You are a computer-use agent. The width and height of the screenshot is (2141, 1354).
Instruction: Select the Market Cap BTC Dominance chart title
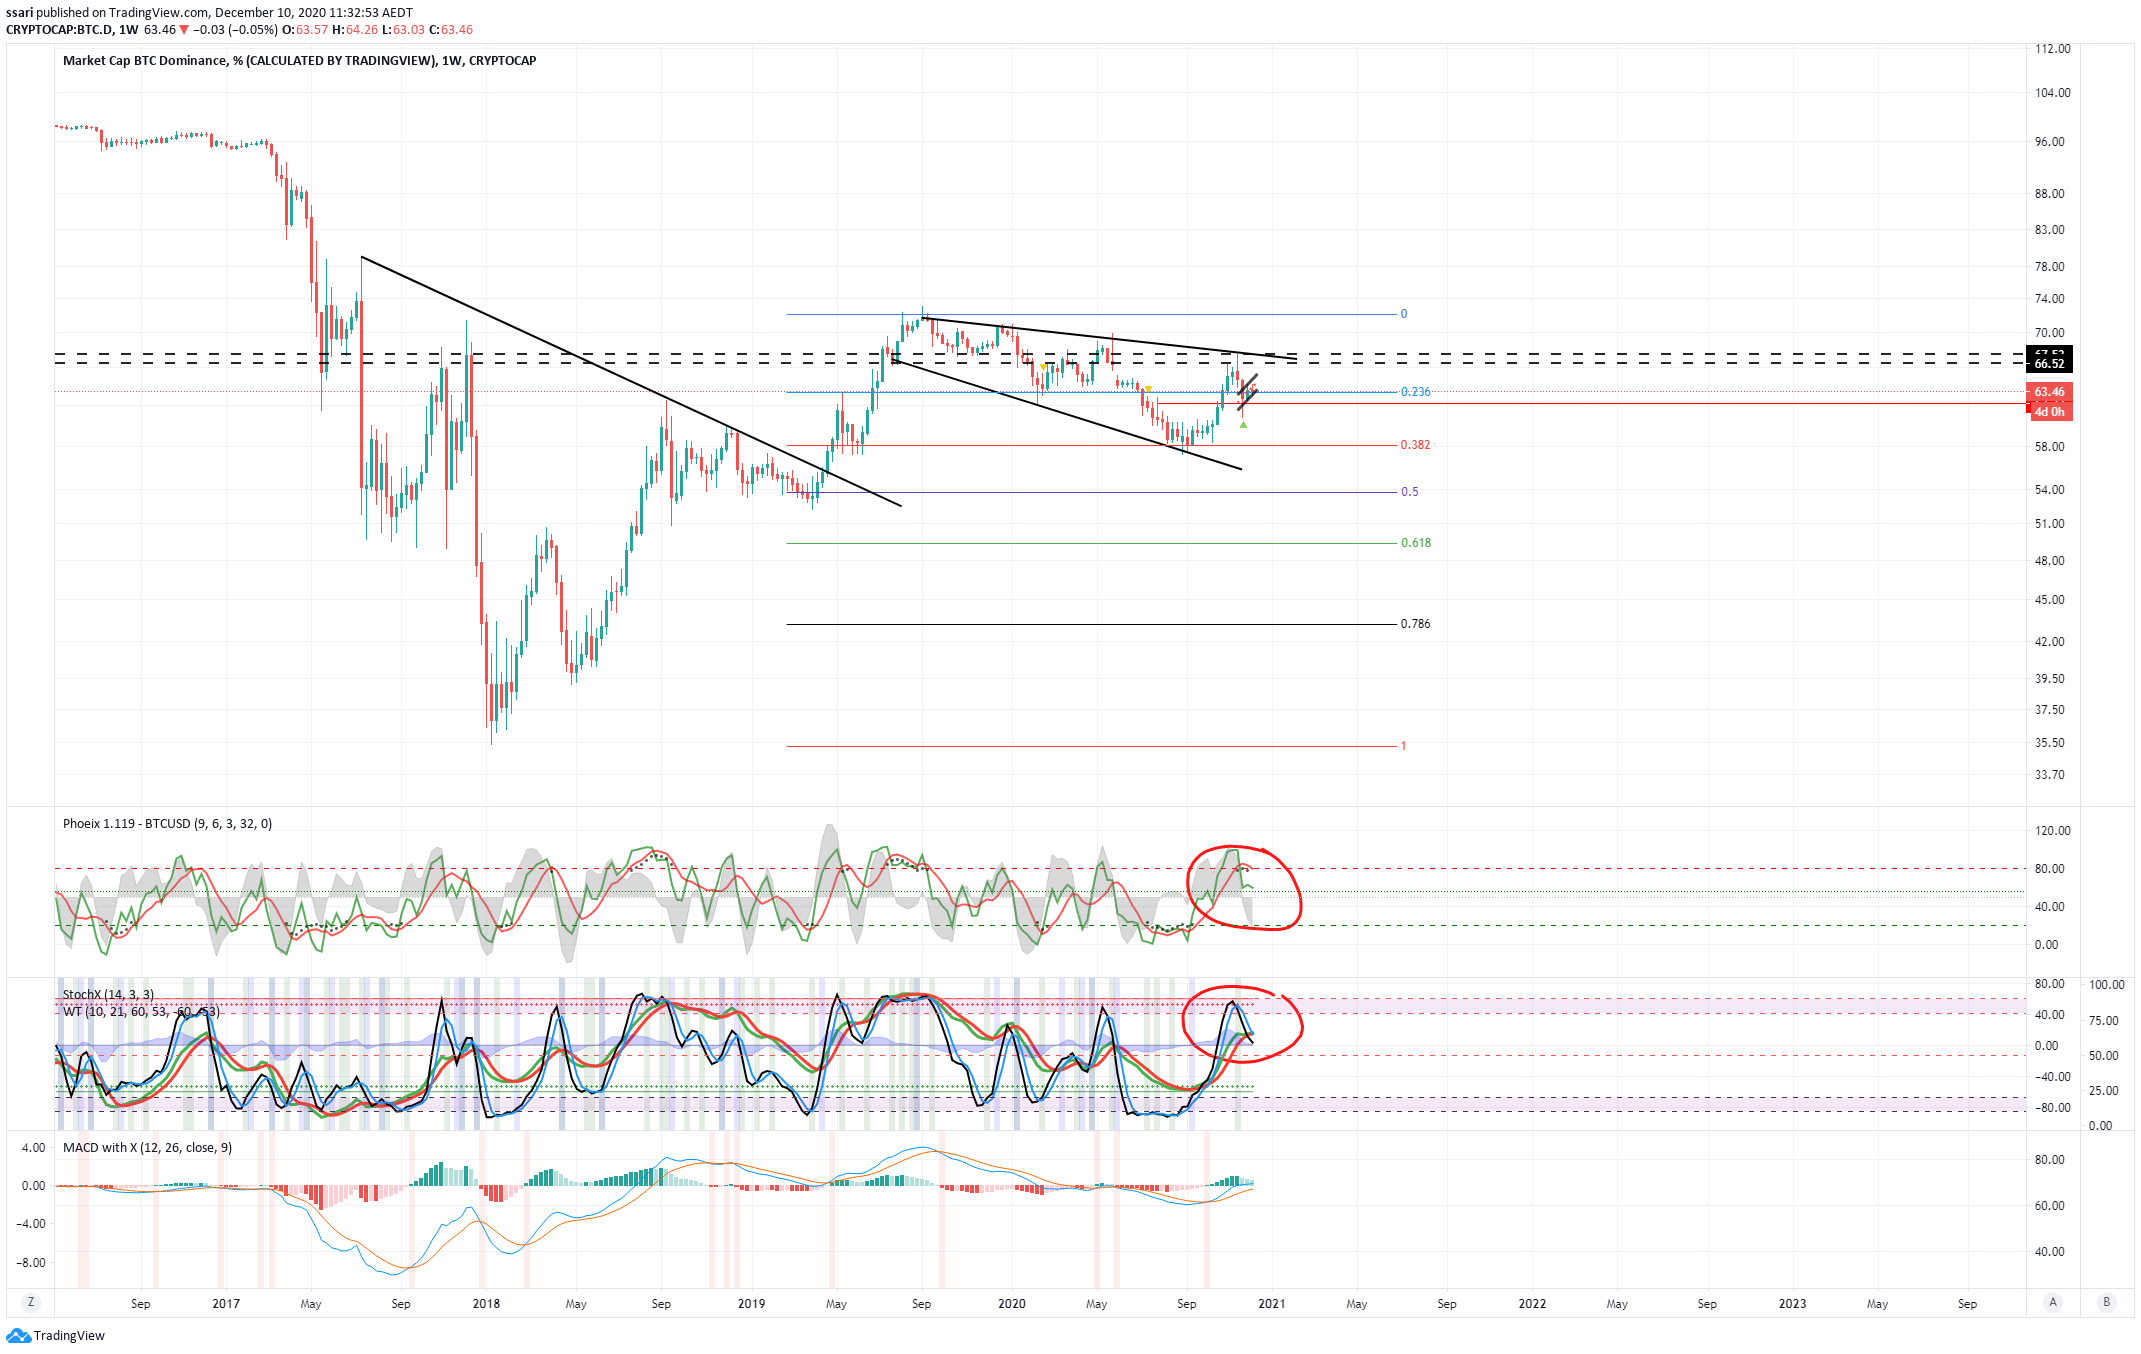coord(299,61)
